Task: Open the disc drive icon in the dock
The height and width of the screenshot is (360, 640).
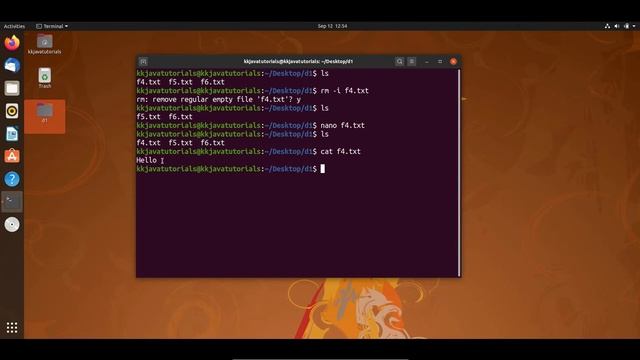Action: coord(12,224)
